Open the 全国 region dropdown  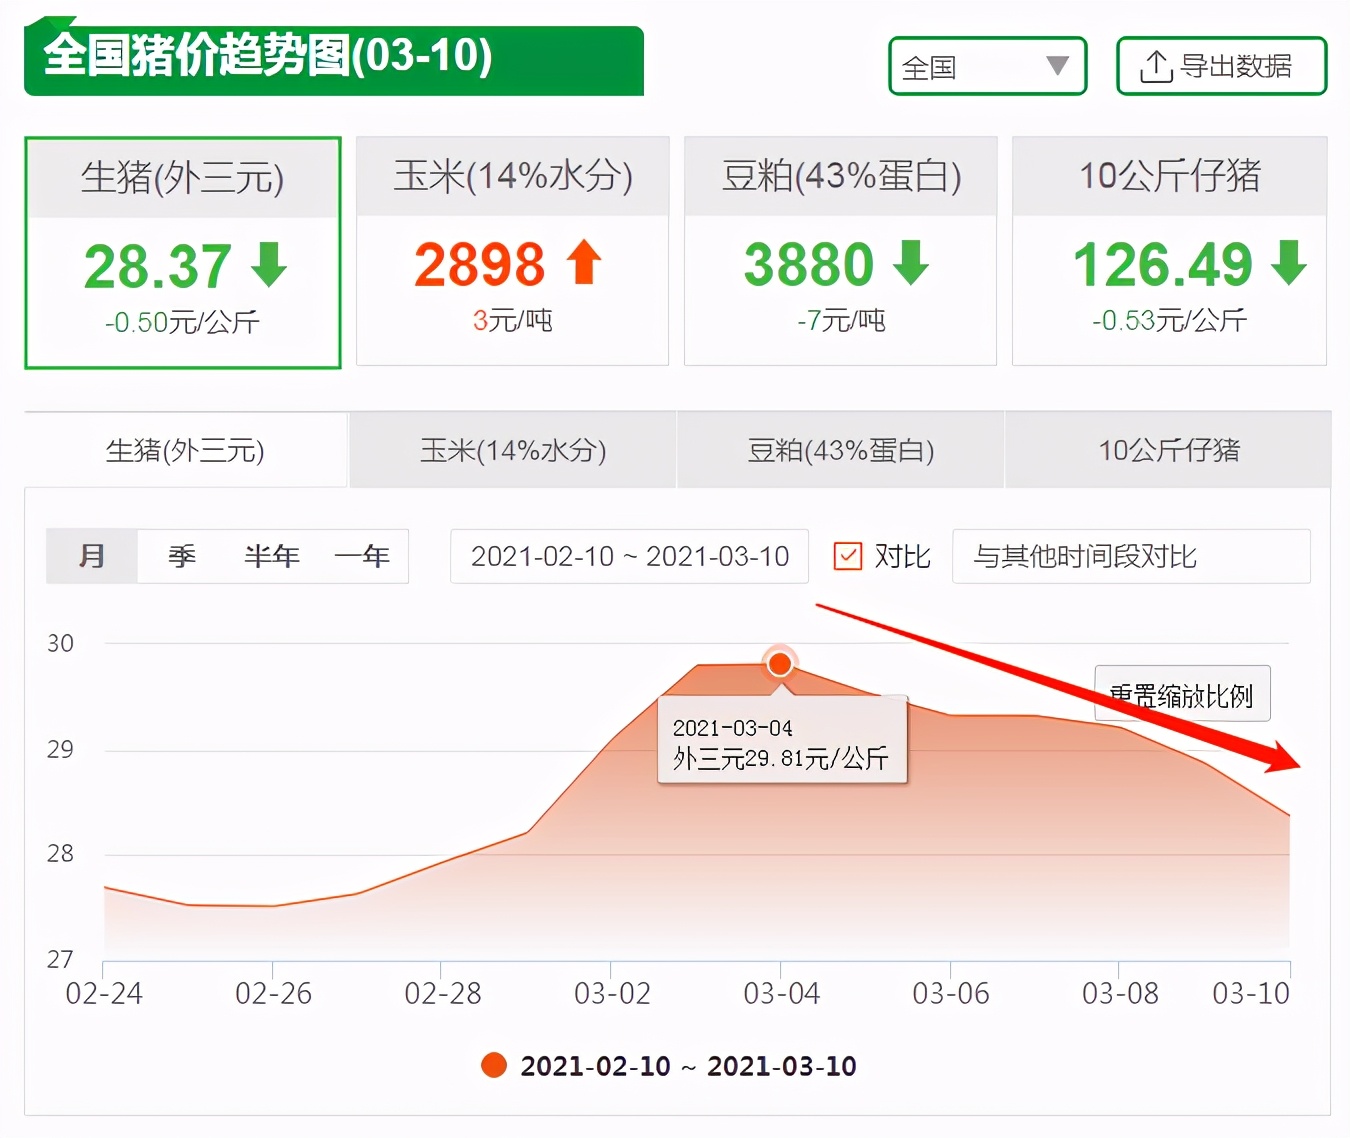[x=987, y=66]
